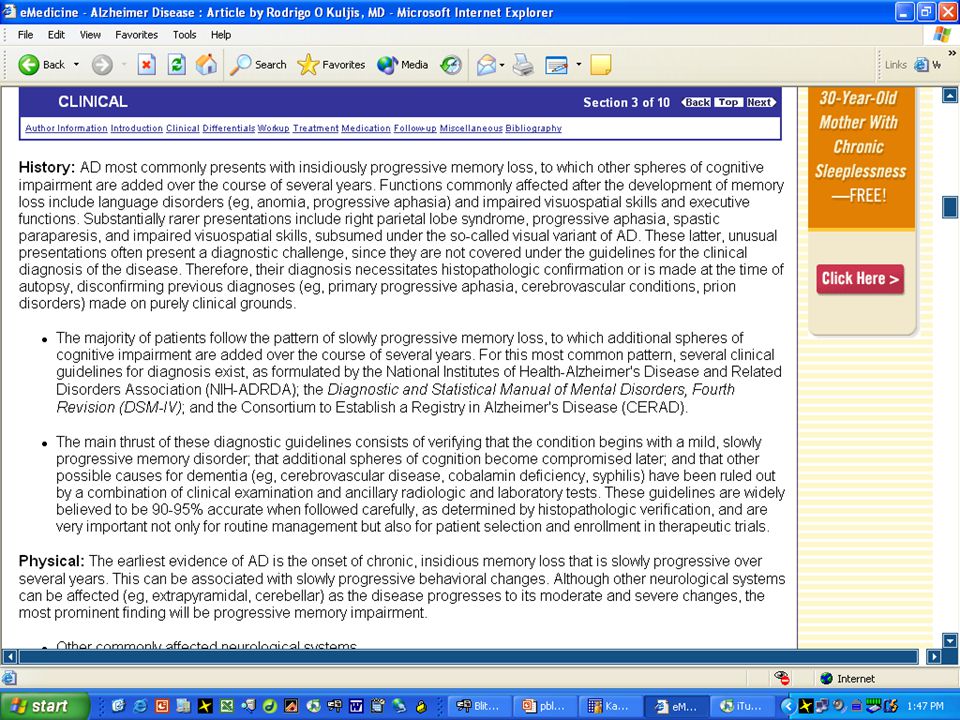
Task: Refresh the page with the green arrows icon
Action: click(x=176, y=64)
